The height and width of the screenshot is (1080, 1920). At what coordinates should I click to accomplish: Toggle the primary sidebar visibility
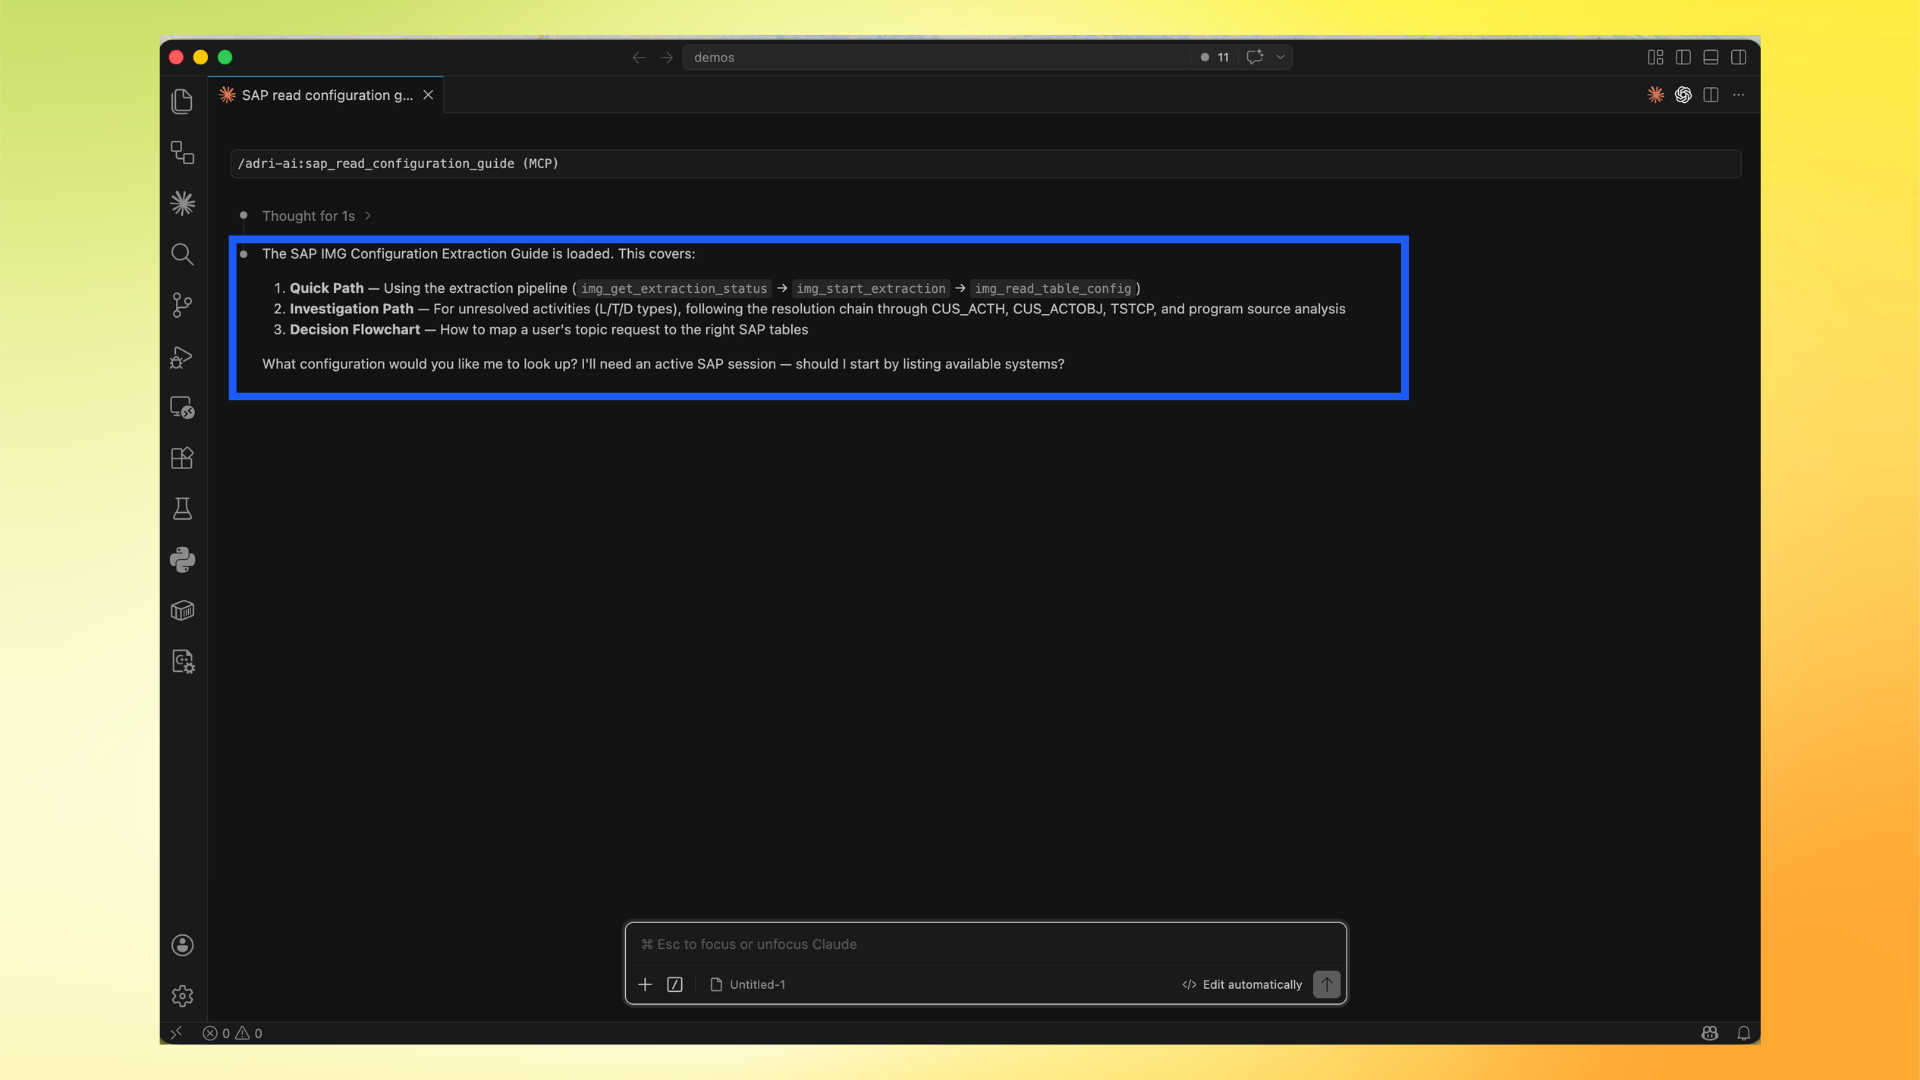pos(1683,57)
